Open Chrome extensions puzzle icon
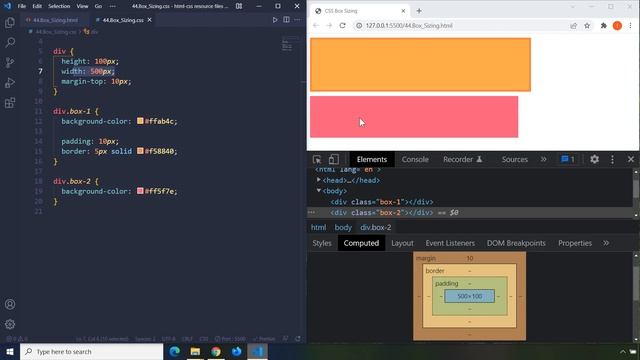The image size is (640, 360). pos(604,26)
